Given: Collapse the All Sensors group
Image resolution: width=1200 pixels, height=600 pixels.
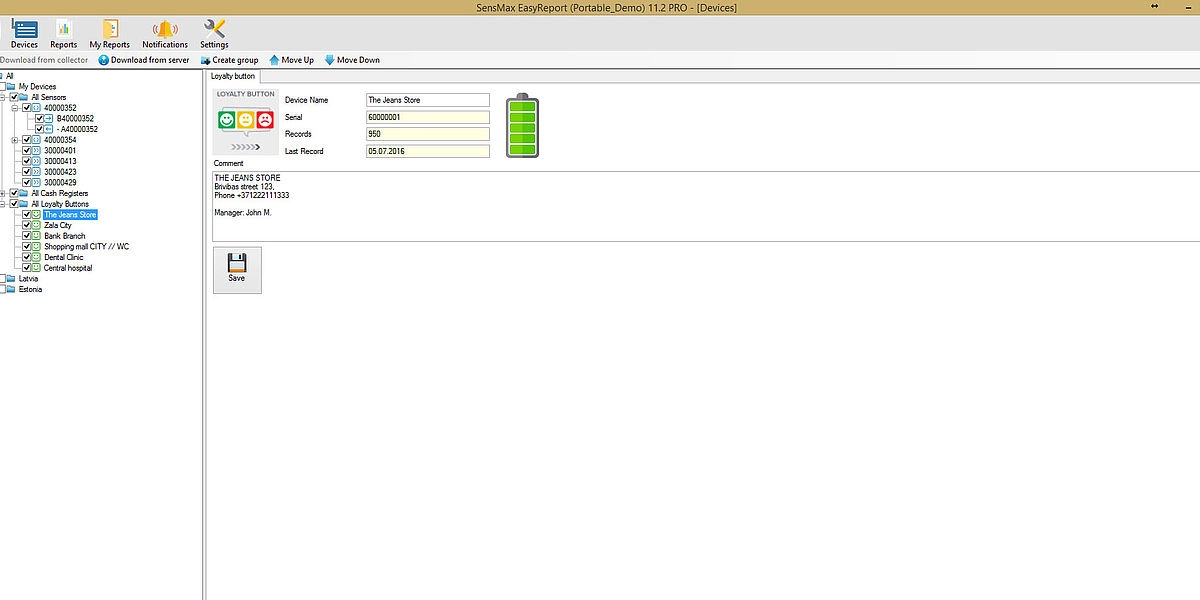Looking at the screenshot, I should click(3, 97).
